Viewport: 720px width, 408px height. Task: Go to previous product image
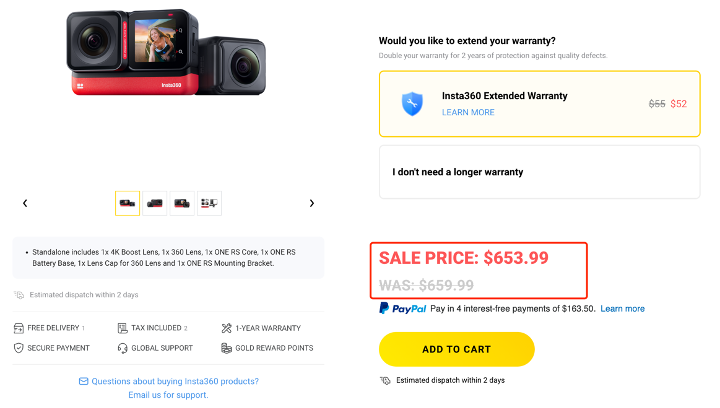click(x=25, y=203)
